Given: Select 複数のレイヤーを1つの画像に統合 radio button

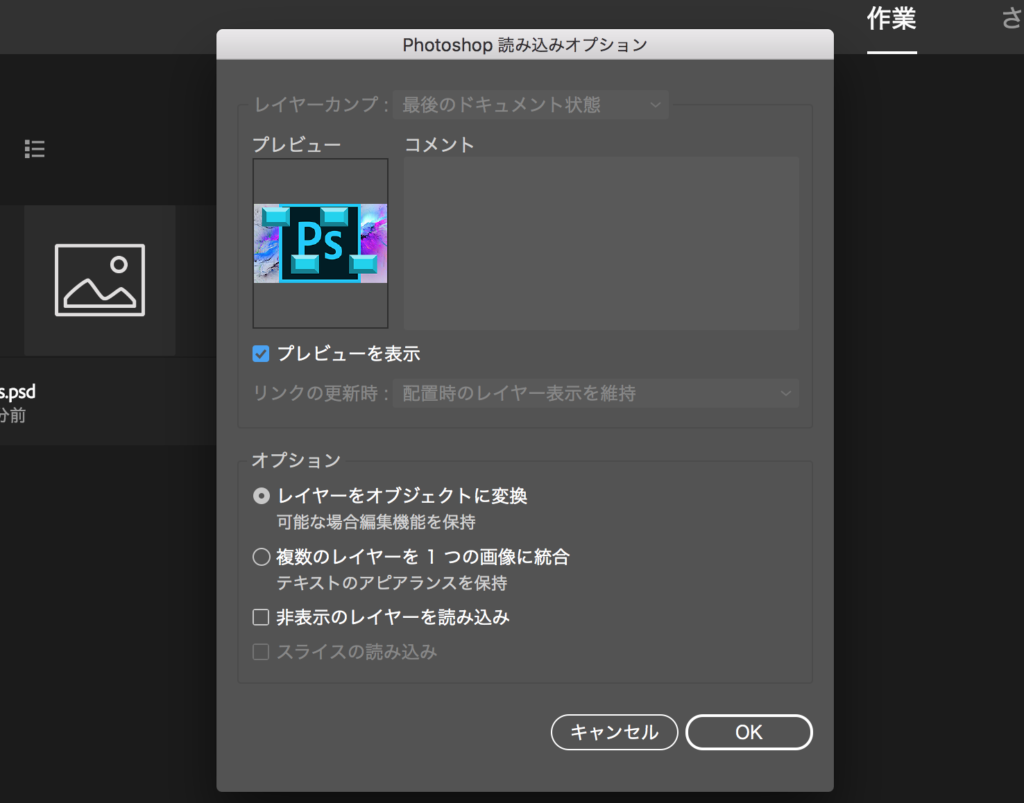Looking at the screenshot, I should (261, 557).
